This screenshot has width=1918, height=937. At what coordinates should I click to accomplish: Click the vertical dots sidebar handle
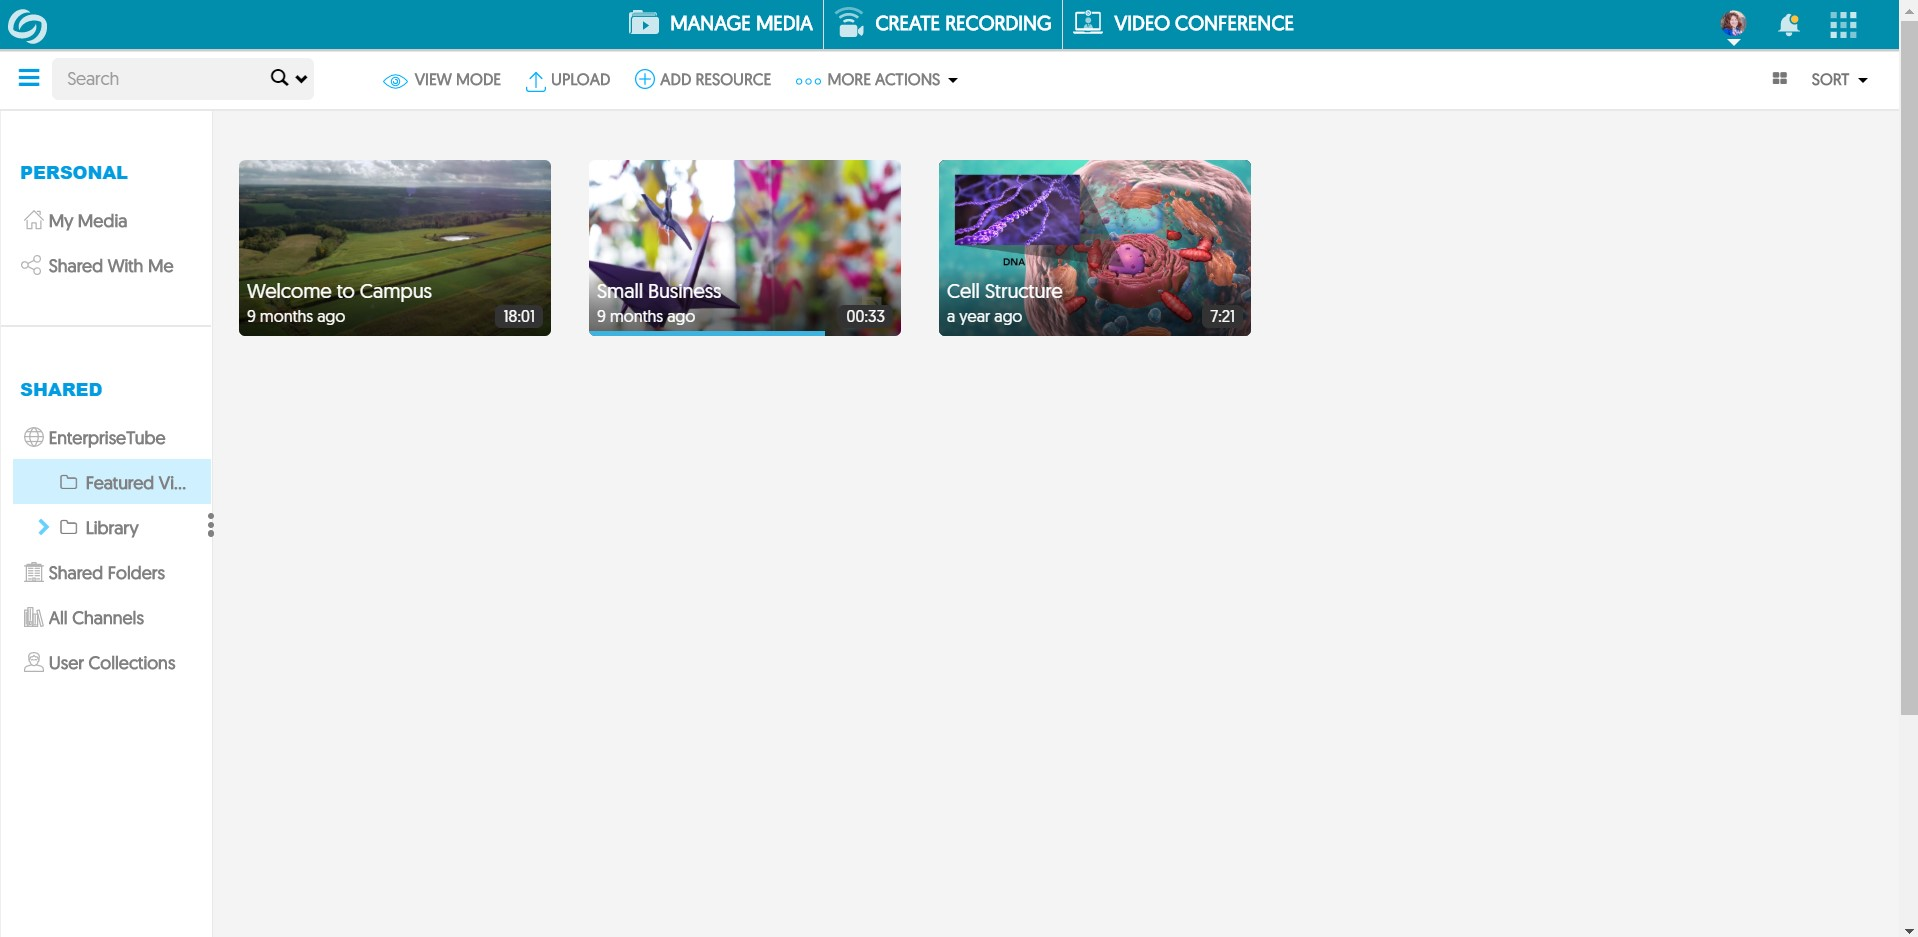[210, 525]
